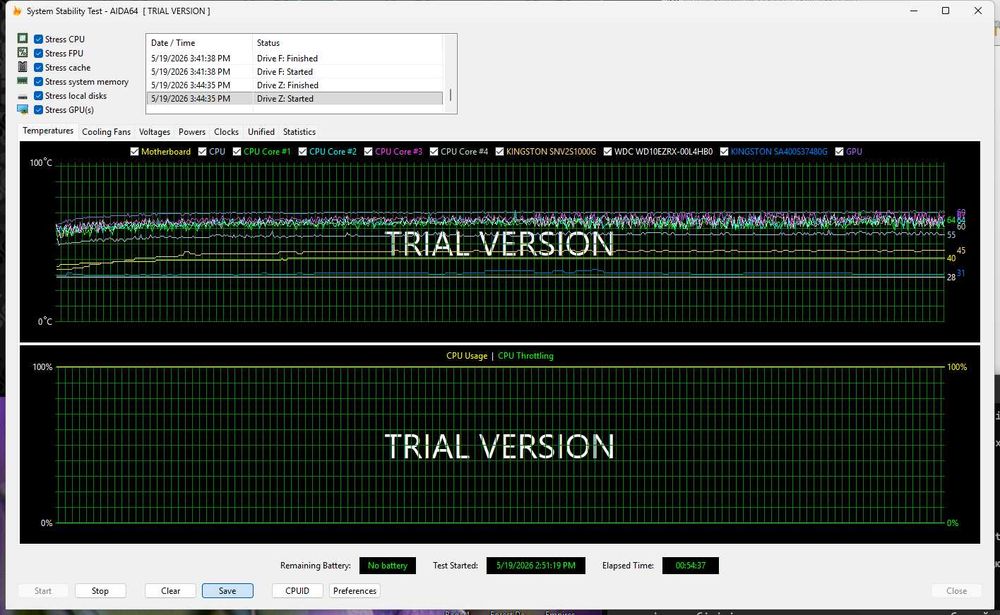Toggle the WDC WD10EZRX-00L4HB0 checkbox

pos(608,151)
